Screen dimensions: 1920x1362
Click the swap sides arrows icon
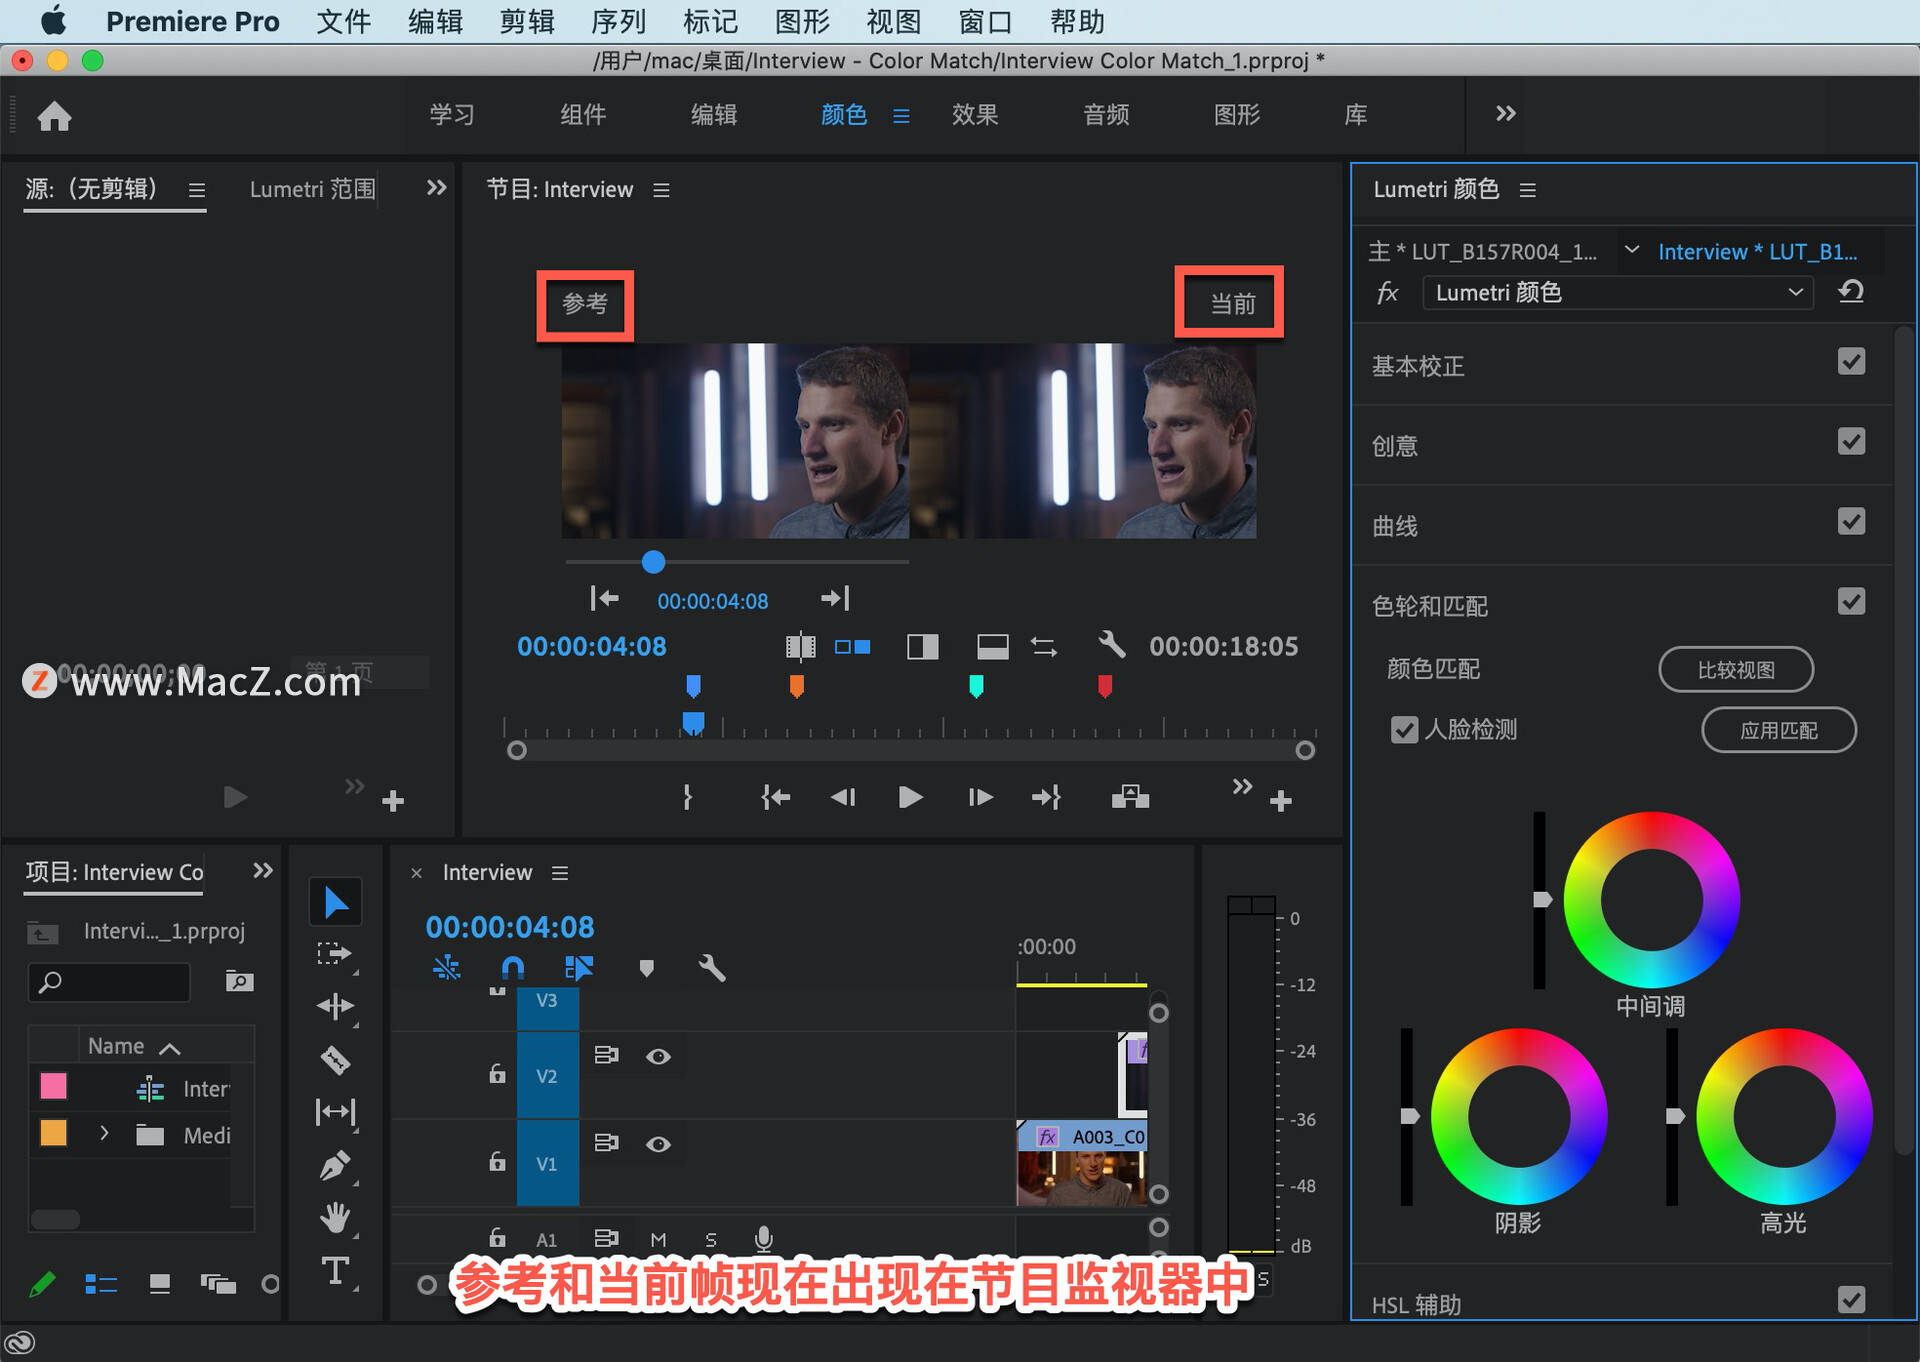point(1044,647)
